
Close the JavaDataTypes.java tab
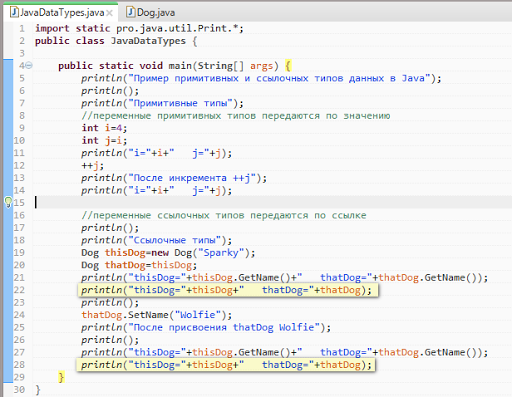coord(110,13)
